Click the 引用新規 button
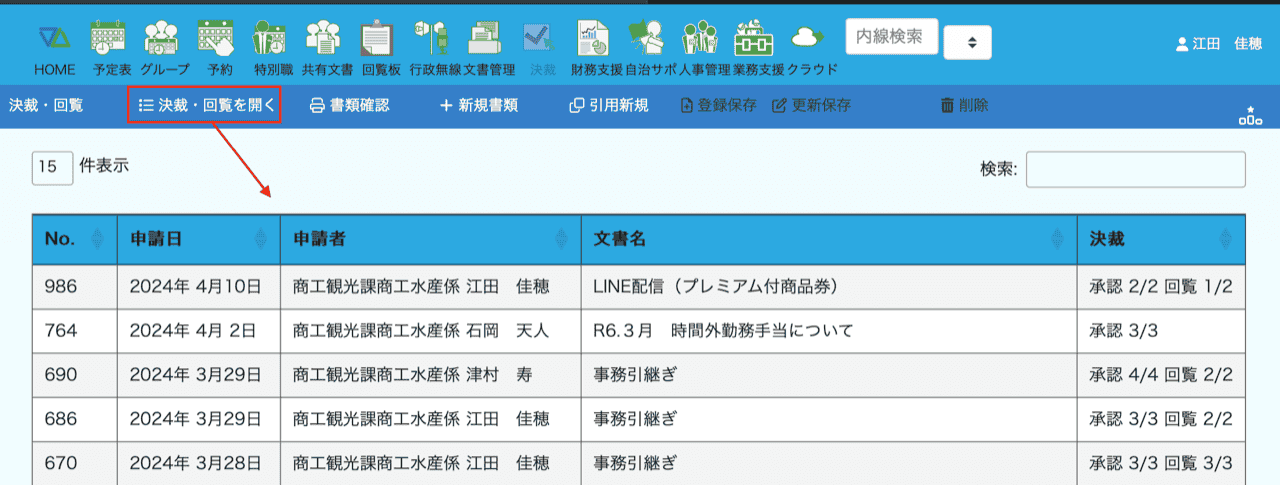1280x485 pixels. 608,105
